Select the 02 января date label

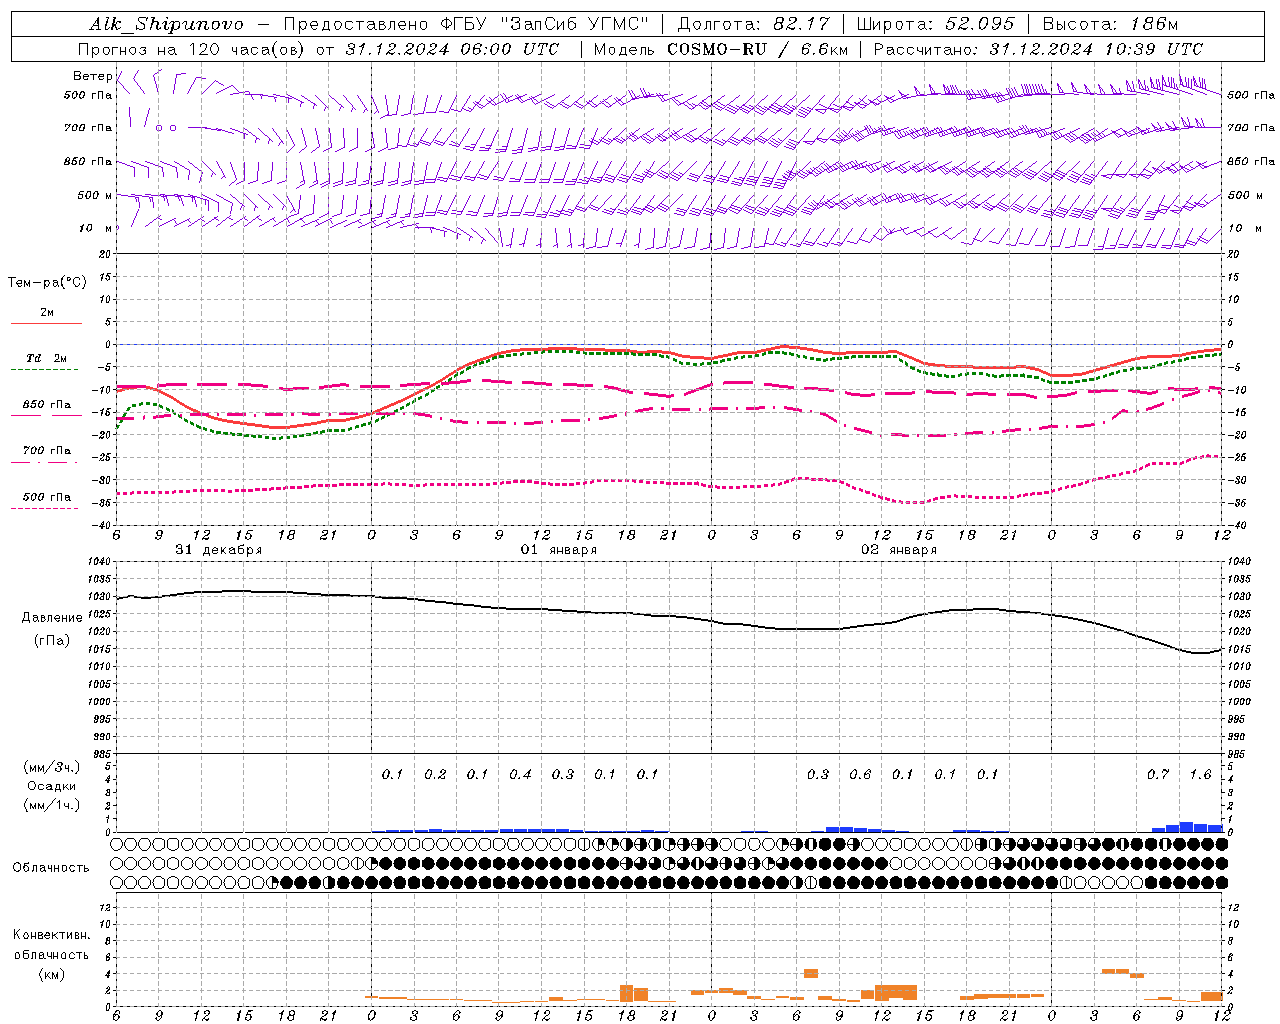point(899,550)
